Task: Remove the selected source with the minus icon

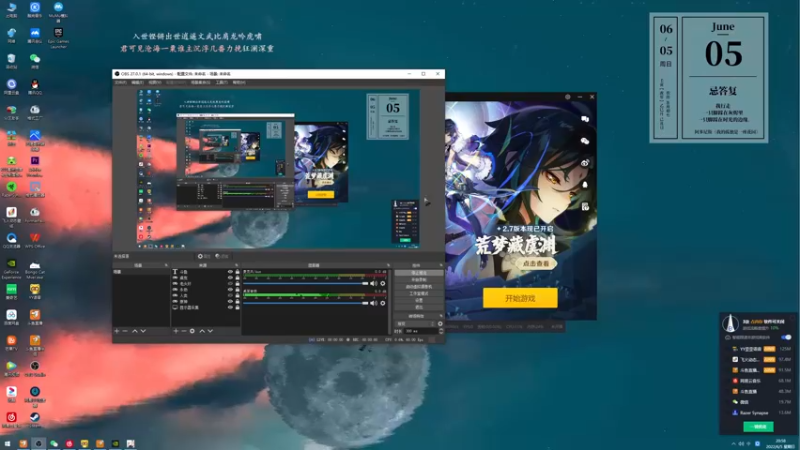Action: [184, 331]
